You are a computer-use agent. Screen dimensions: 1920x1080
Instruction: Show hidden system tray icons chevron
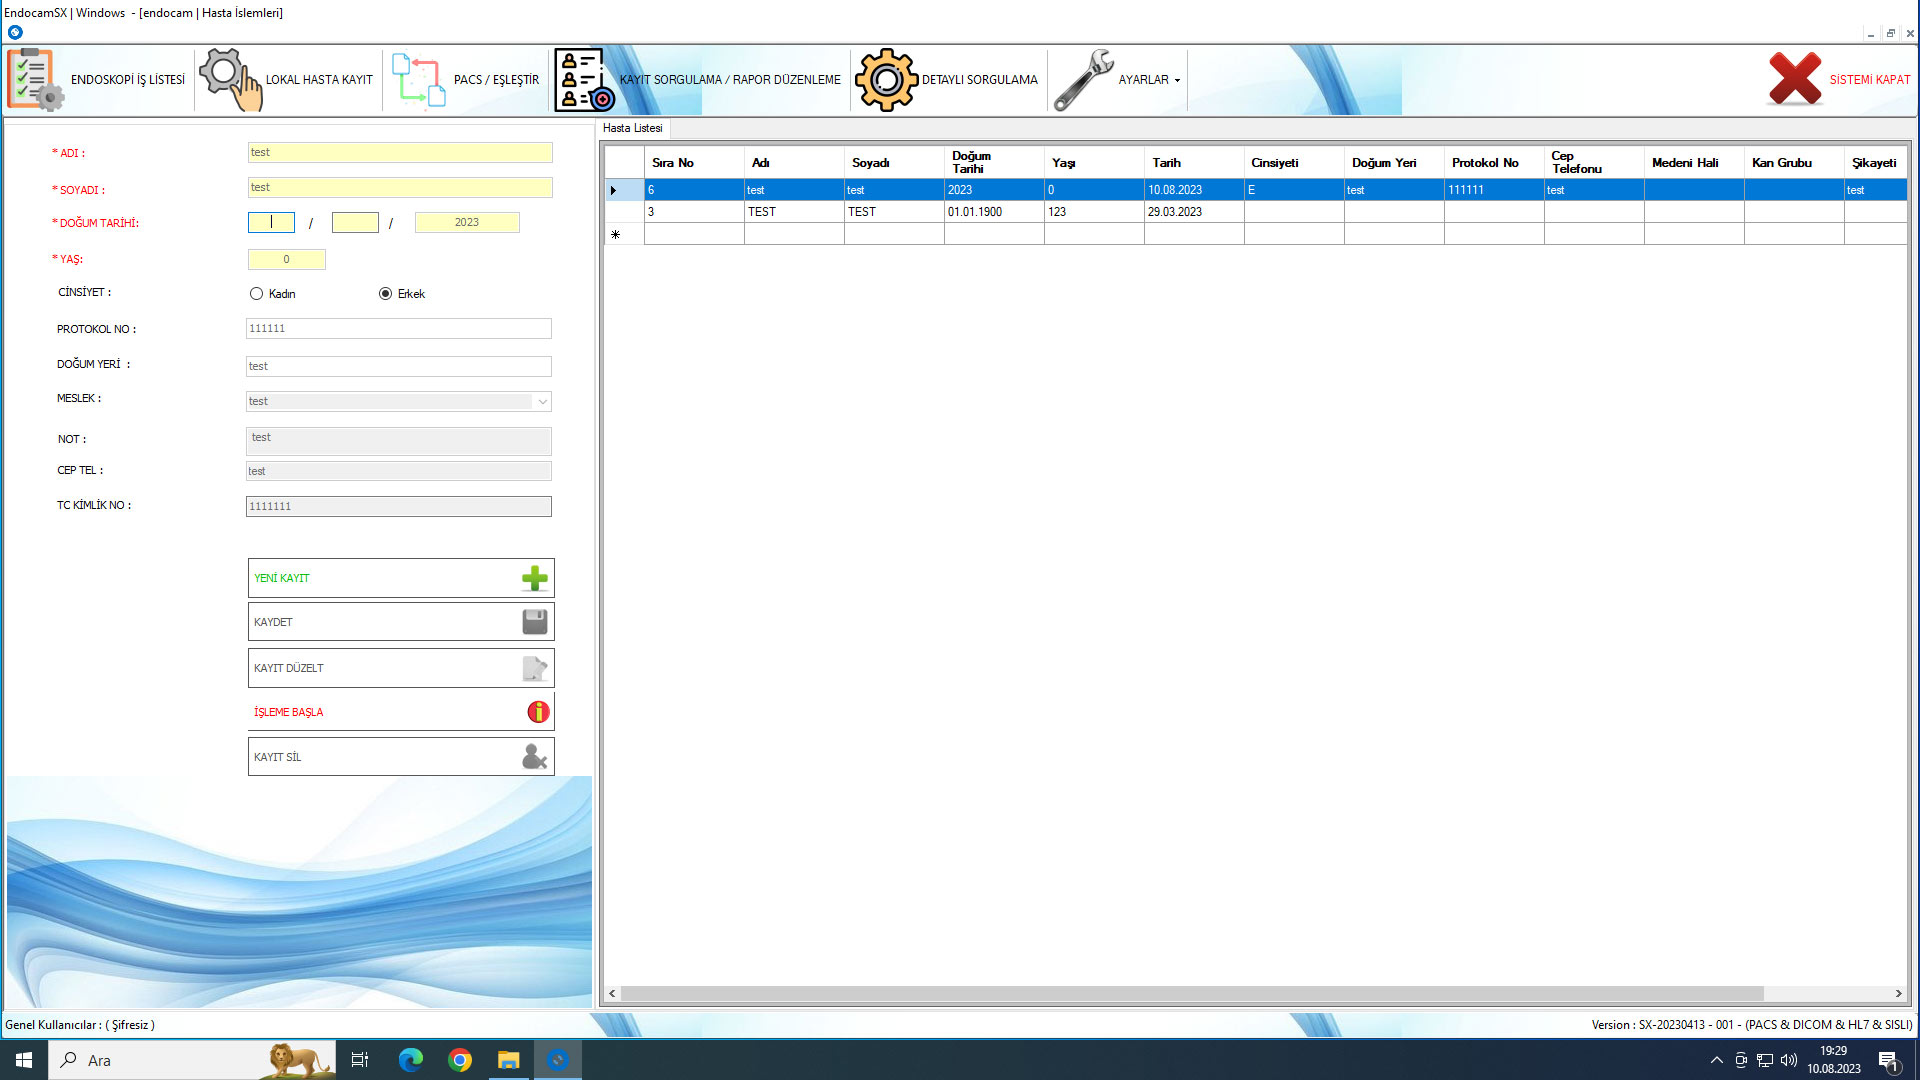(1717, 1060)
